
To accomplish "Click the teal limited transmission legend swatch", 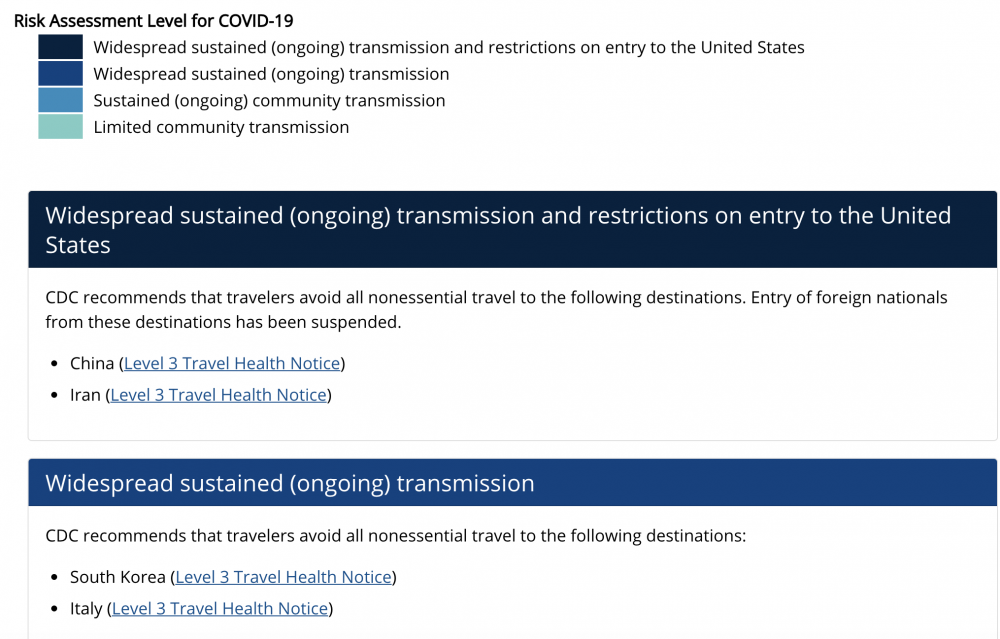I will click(x=60, y=127).
